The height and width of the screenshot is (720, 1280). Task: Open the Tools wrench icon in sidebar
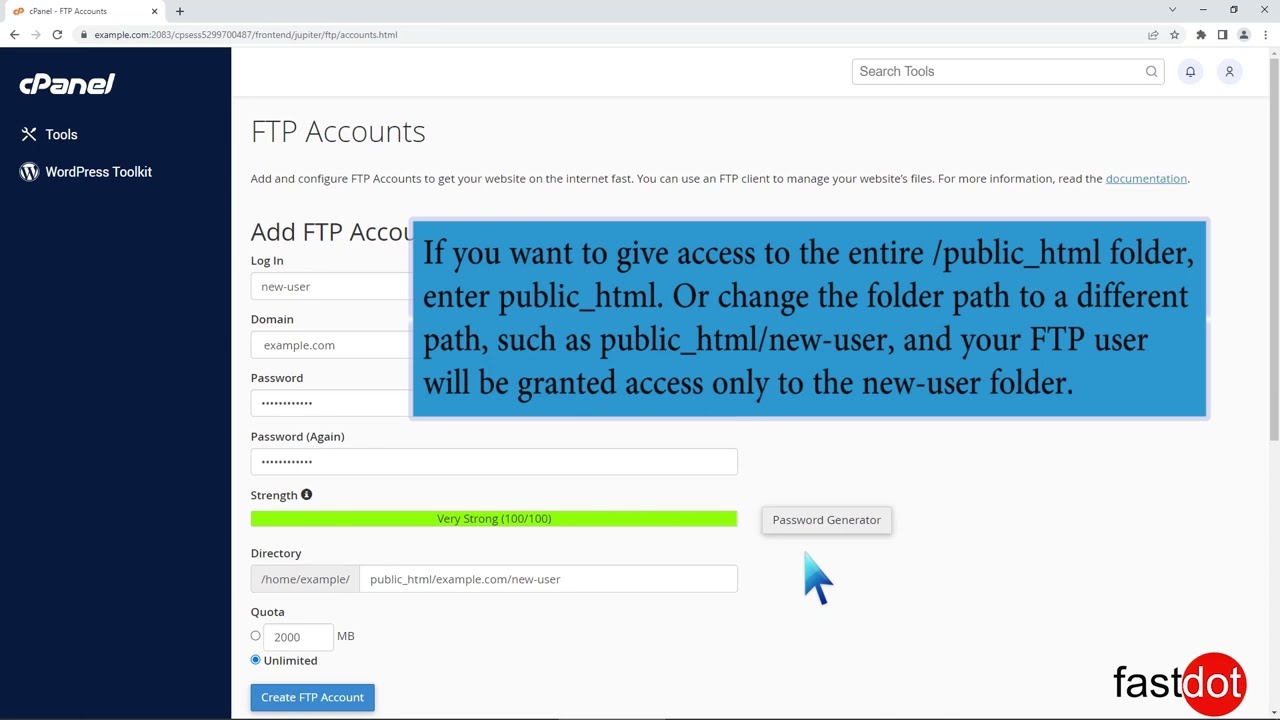tap(29, 134)
